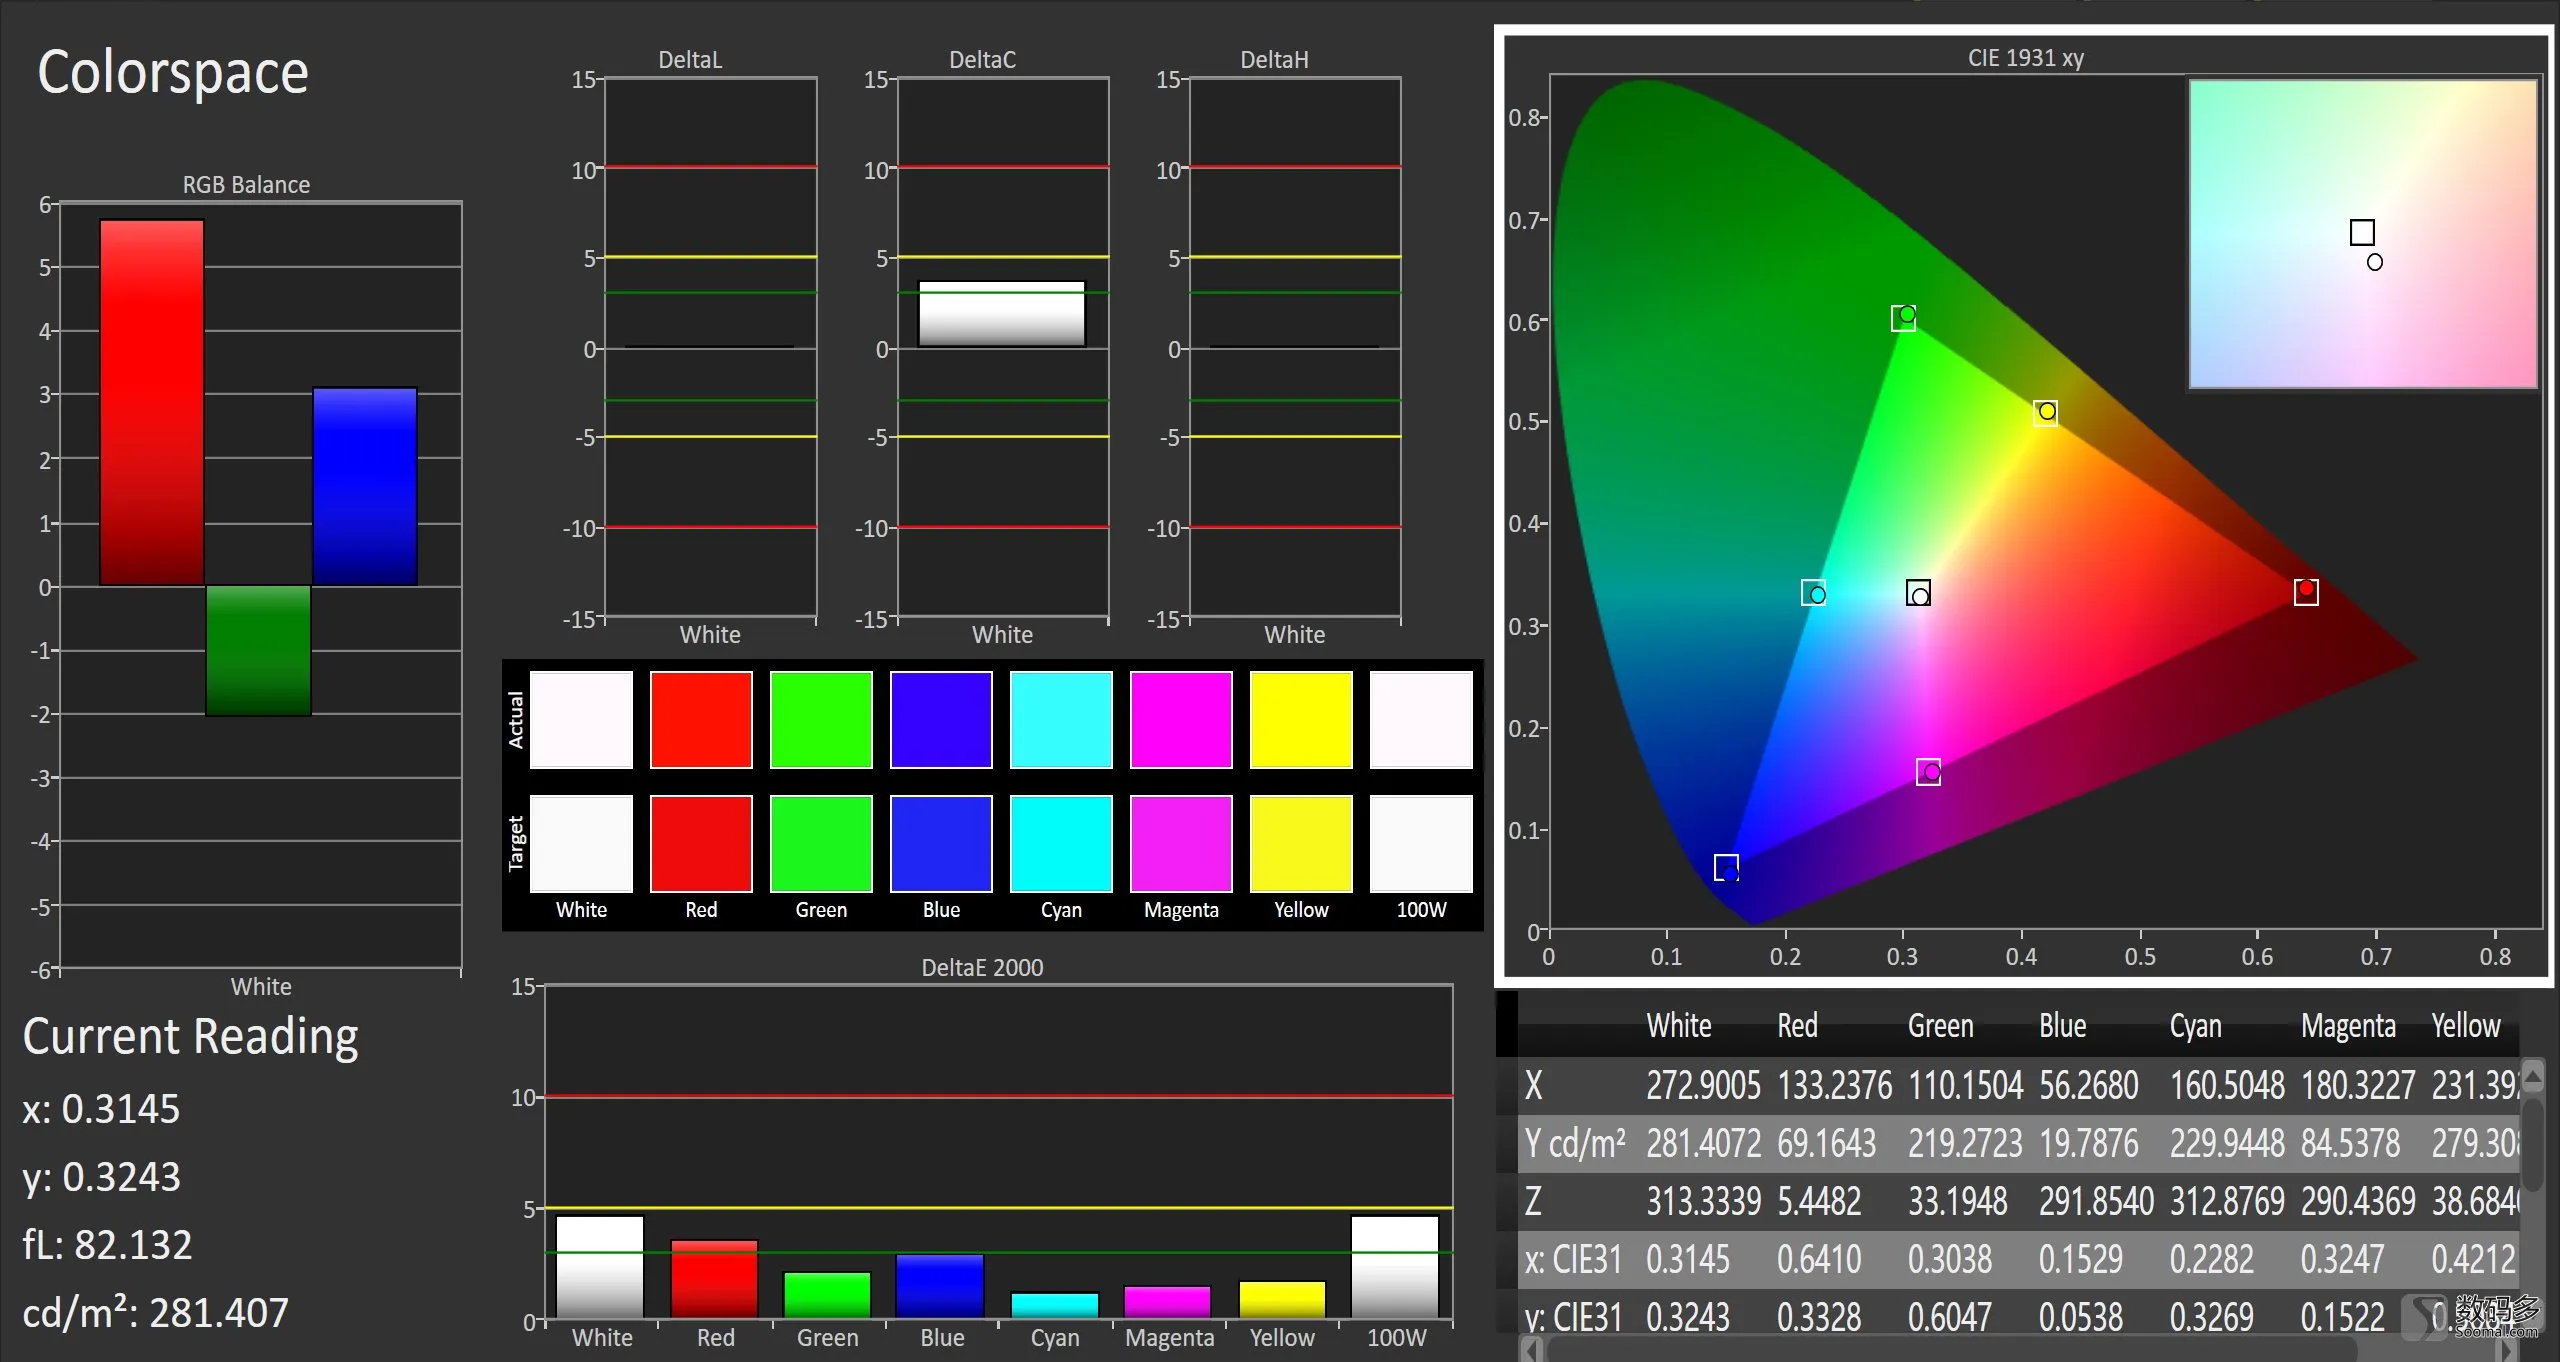Click the yellow secondary point on CIE diagram

click(x=2046, y=412)
